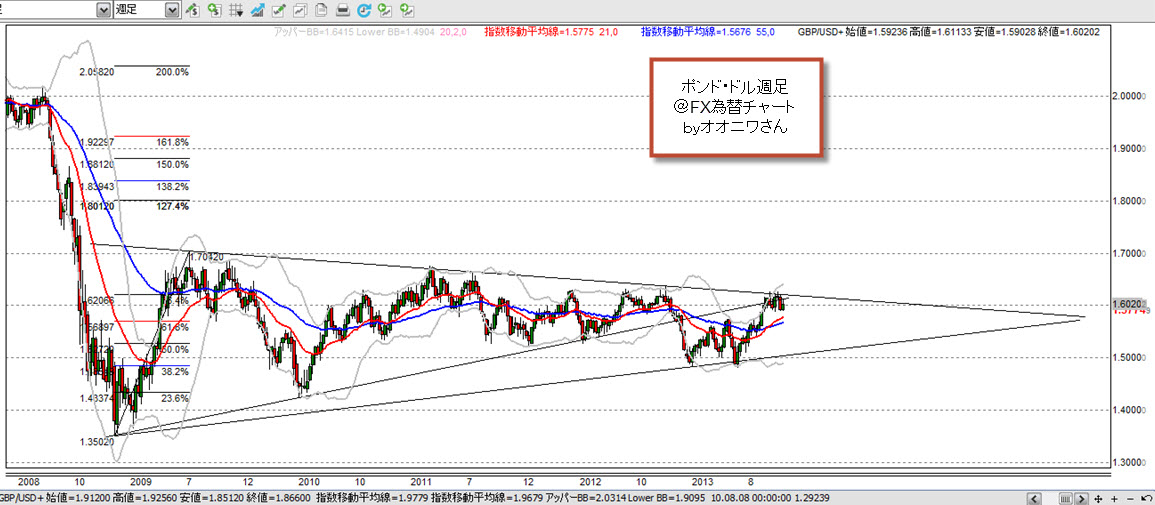Open the 週足 timeframe dropdown
The width and height of the screenshot is (1155, 505).
[172, 10]
